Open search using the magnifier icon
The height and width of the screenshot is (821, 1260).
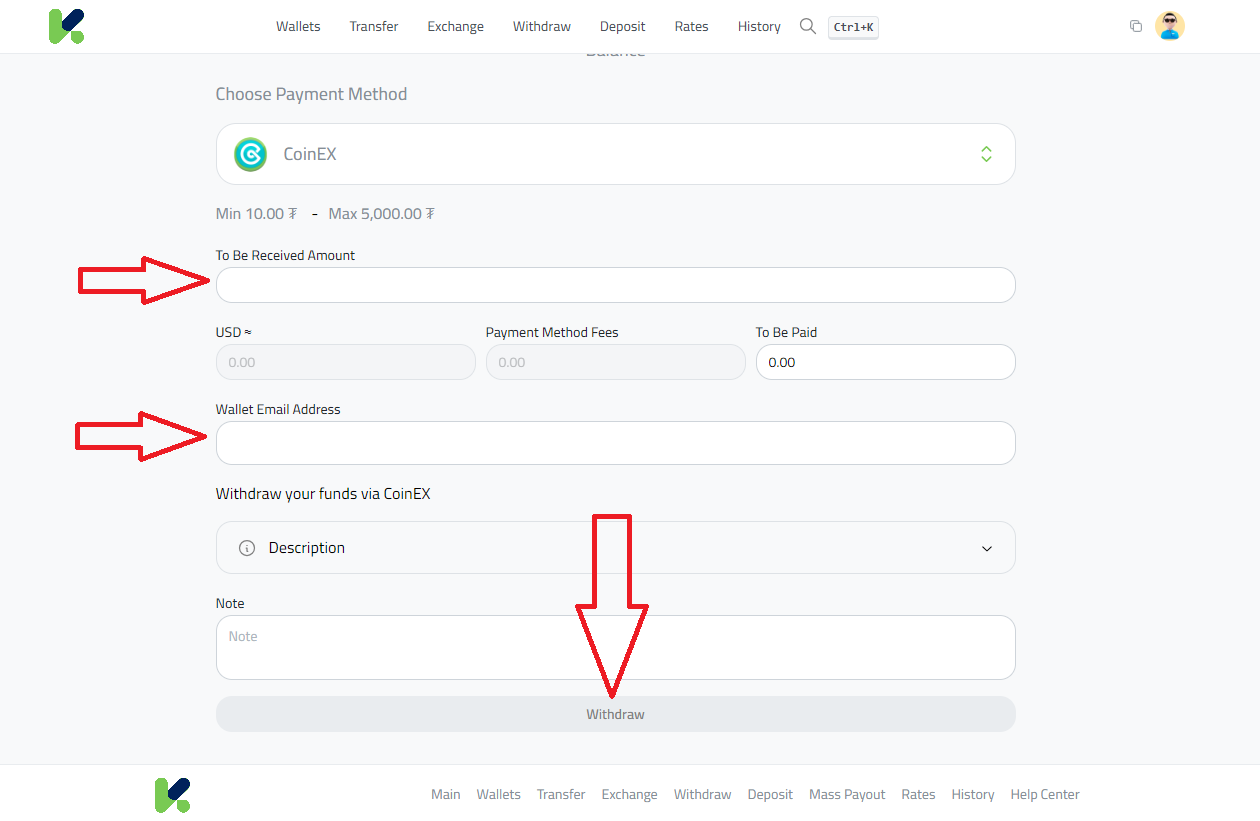[807, 27]
